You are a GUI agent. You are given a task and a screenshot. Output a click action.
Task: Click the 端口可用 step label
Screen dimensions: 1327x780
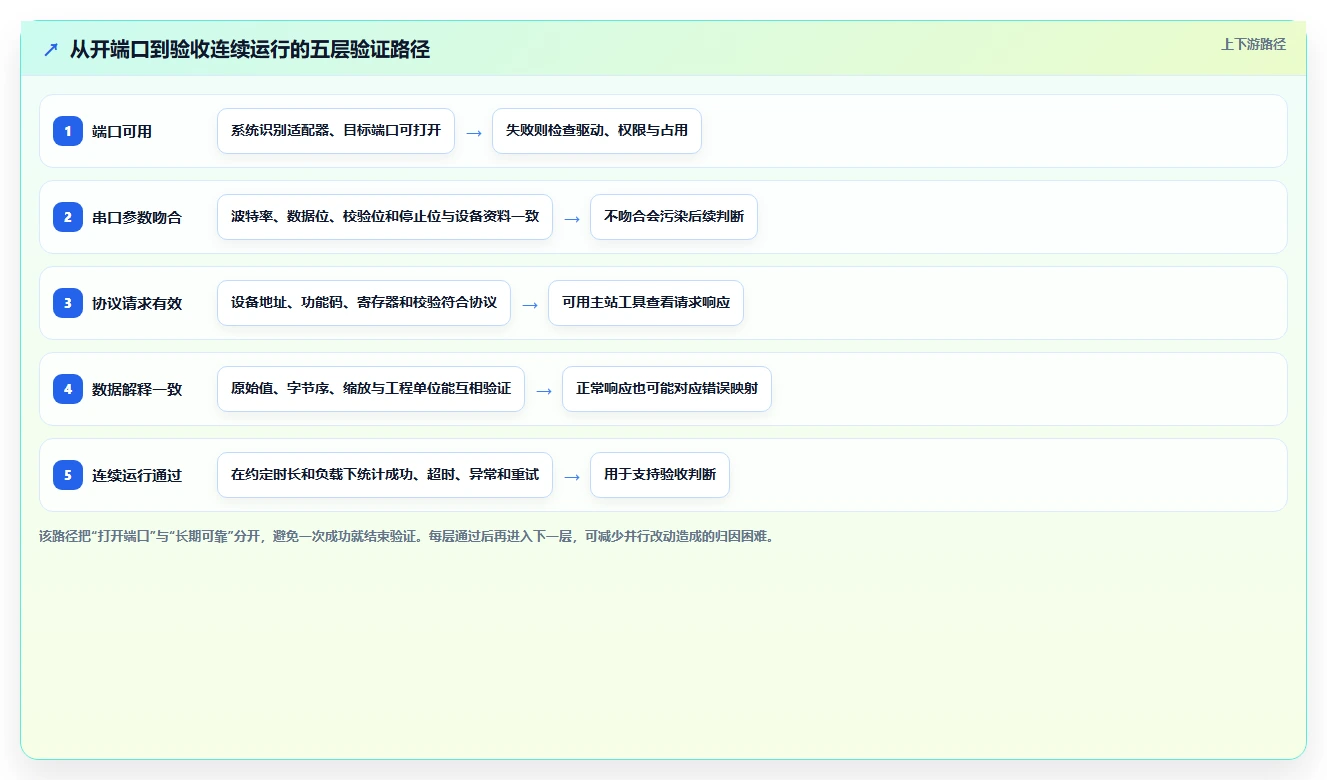click(x=122, y=131)
